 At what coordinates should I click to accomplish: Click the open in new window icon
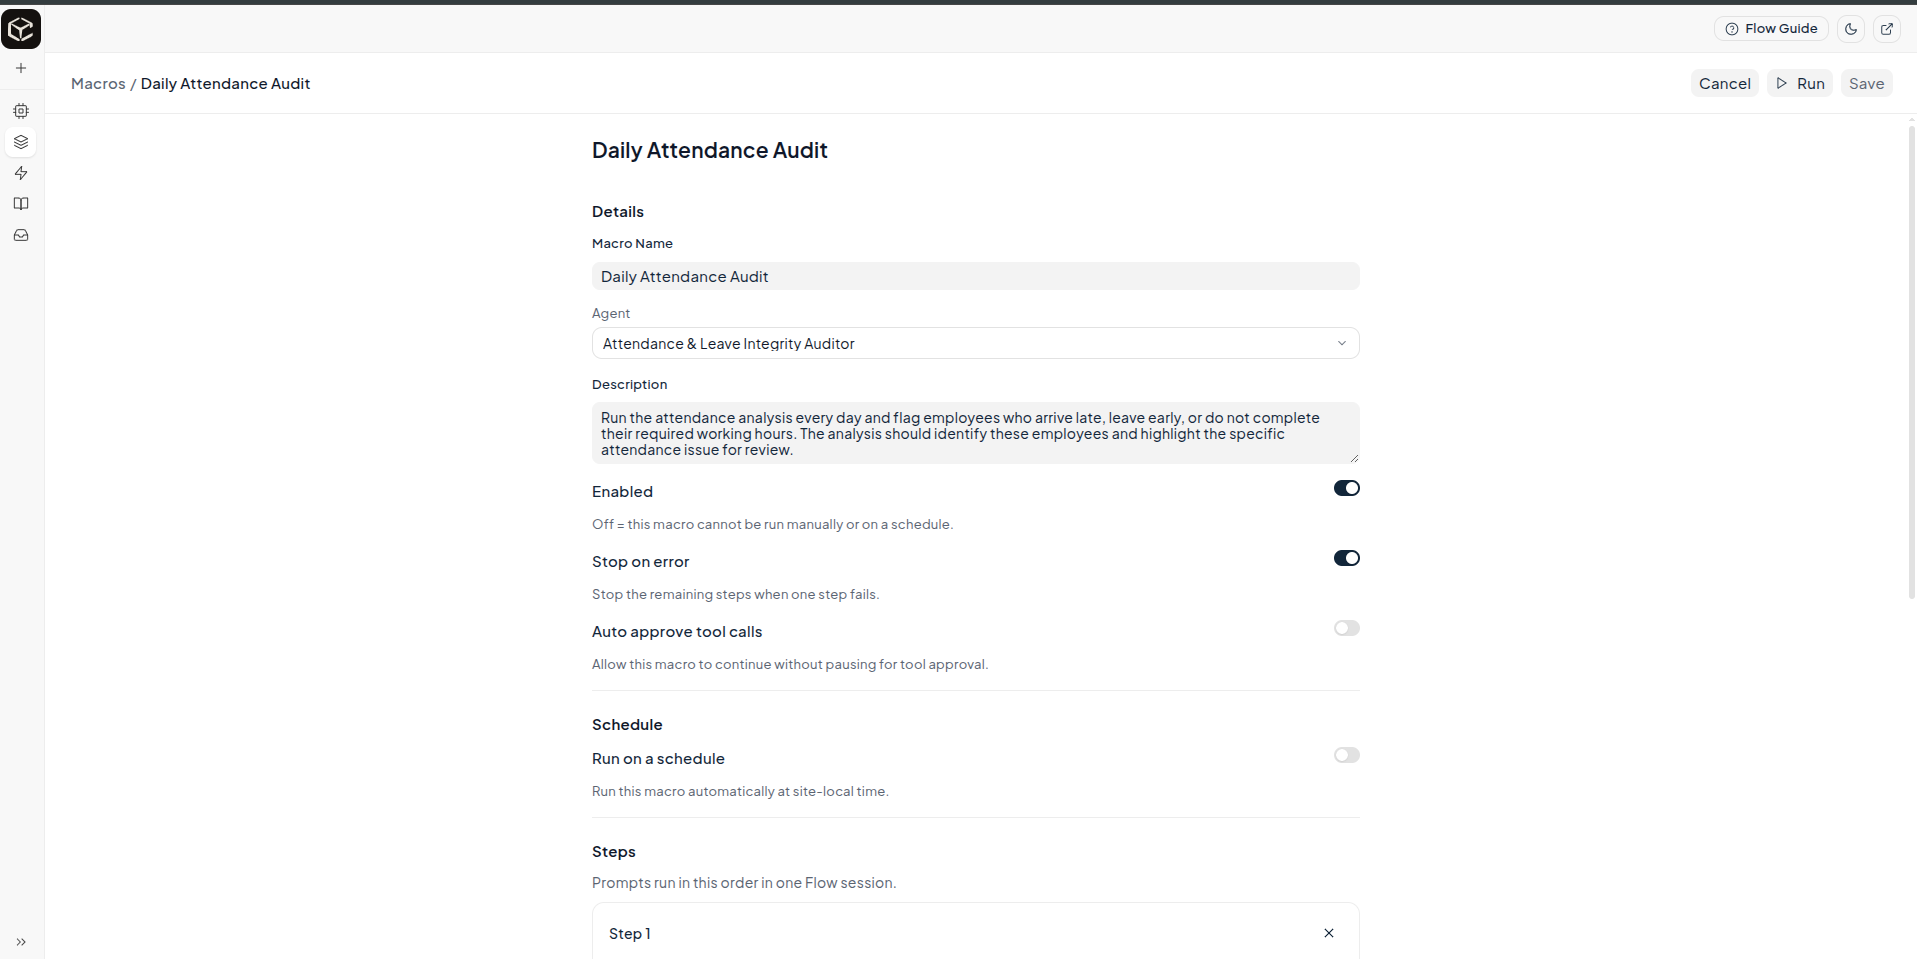pos(1887,29)
